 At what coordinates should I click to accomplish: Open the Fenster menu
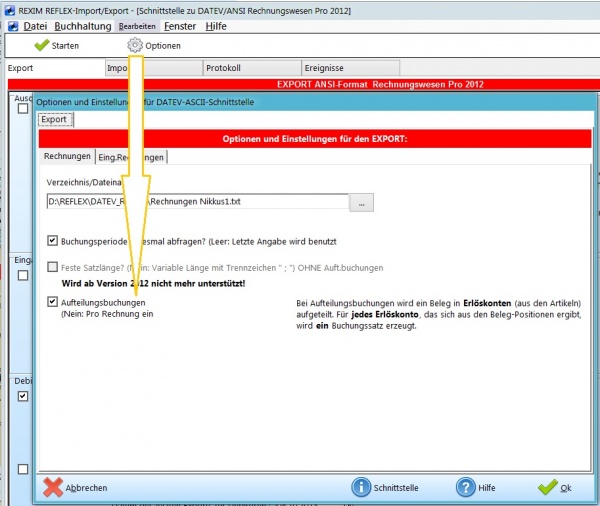pos(180,26)
